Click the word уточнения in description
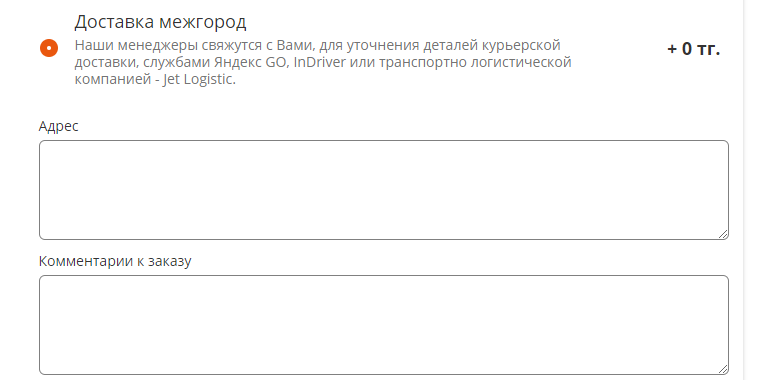Image resolution: width=763 pixels, height=380 pixels. 380,46
